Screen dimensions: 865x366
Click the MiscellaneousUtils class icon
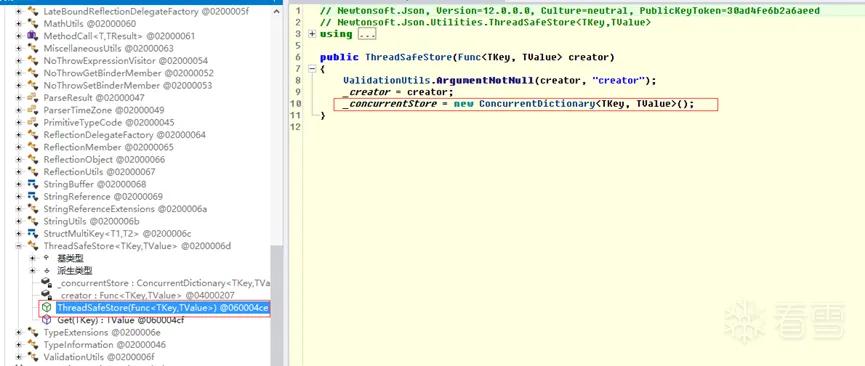pyautogui.click(x=33, y=49)
